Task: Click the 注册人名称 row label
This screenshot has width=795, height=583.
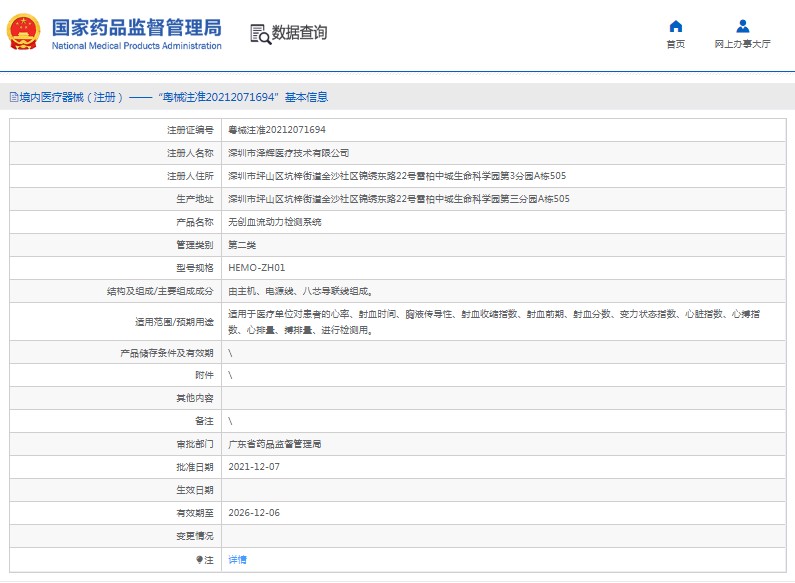Action: [190, 153]
